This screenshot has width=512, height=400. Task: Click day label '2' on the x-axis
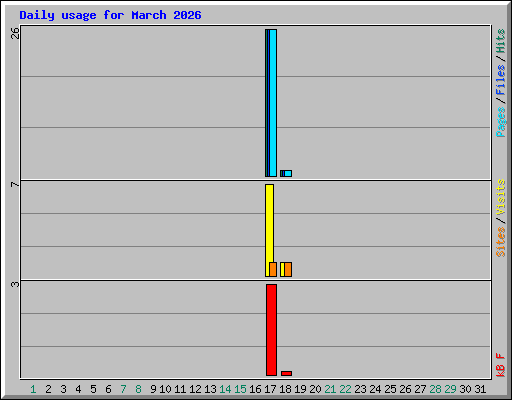tap(48, 389)
